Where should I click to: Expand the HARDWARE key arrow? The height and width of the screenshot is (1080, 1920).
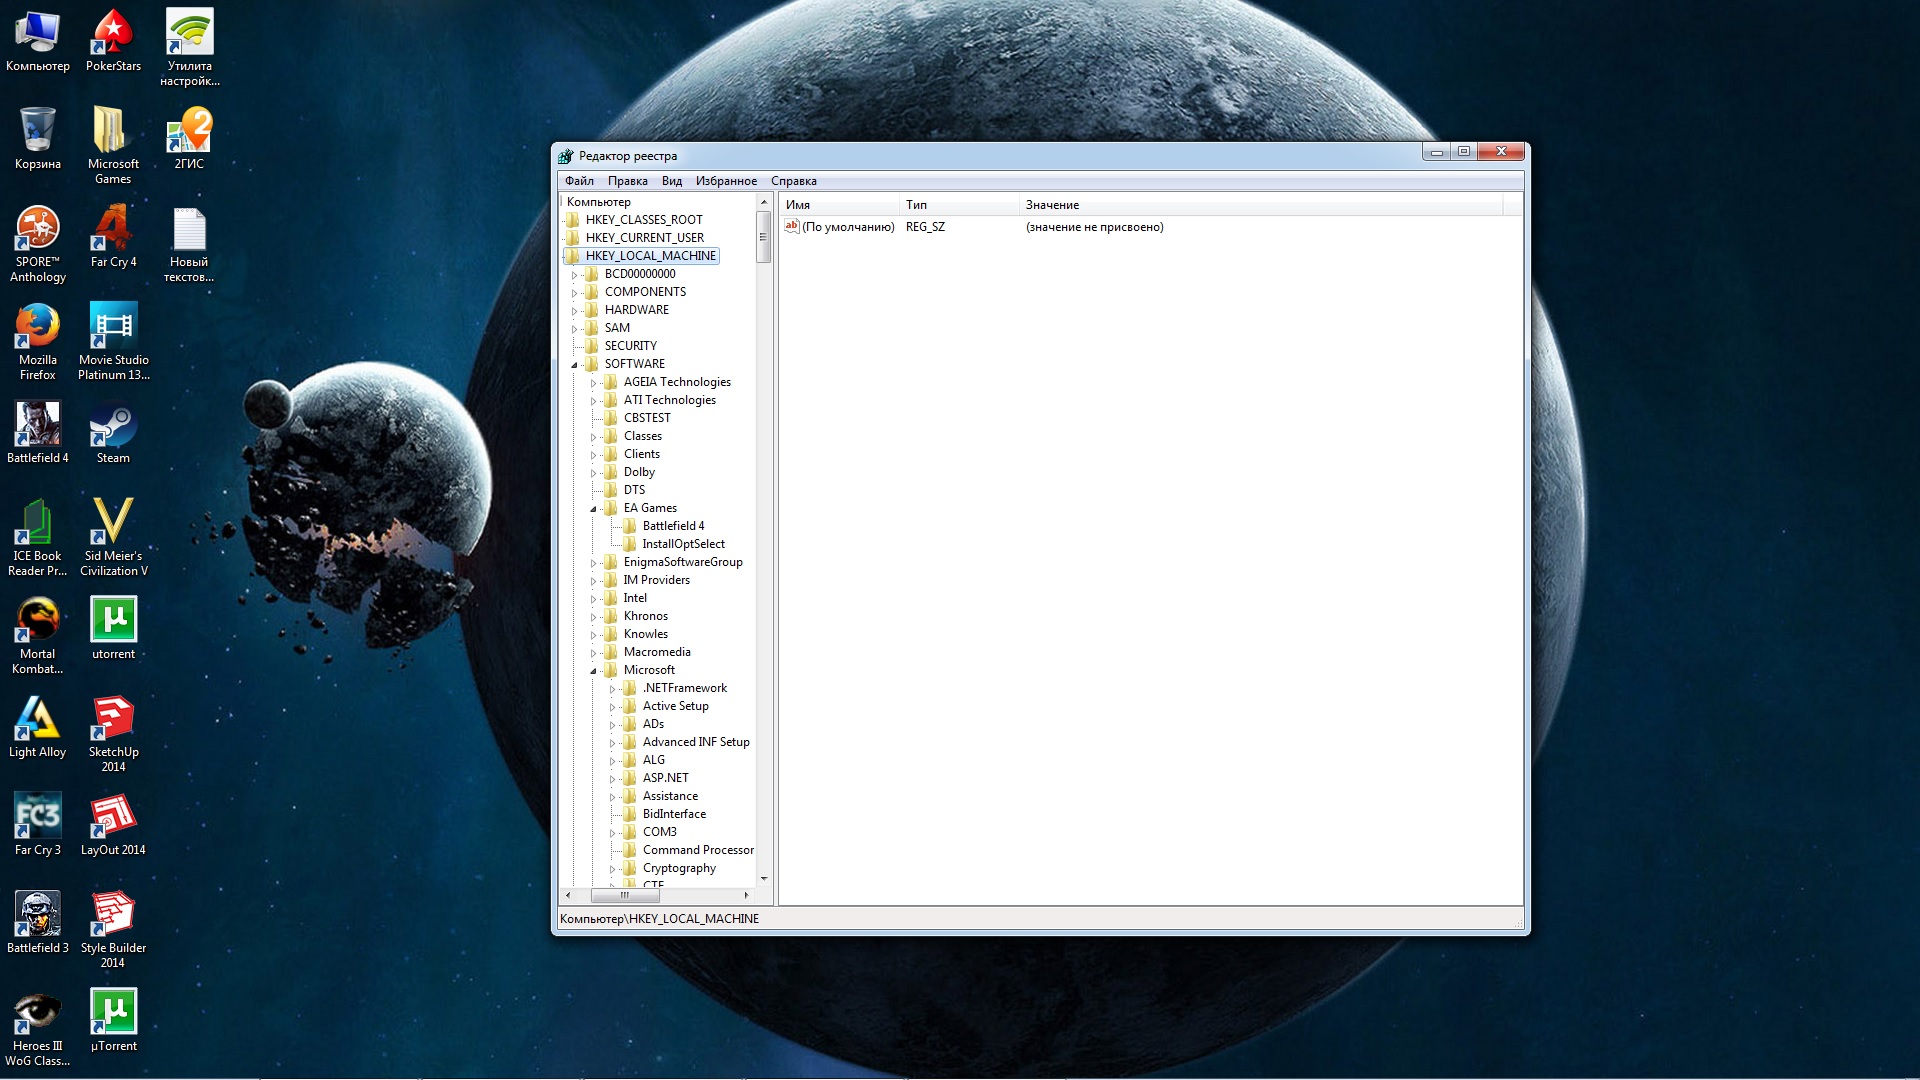(575, 311)
